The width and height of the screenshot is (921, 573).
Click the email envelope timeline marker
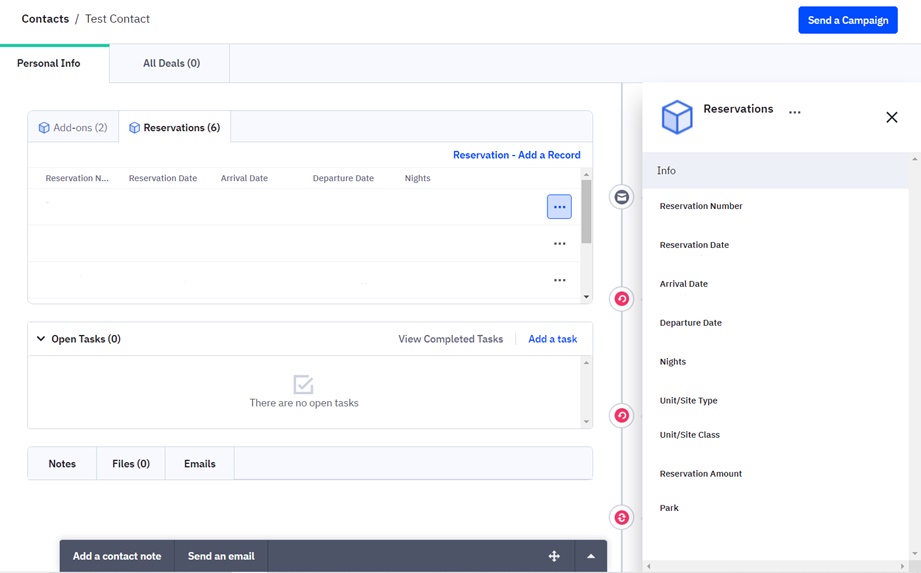click(x=621, y=197)
